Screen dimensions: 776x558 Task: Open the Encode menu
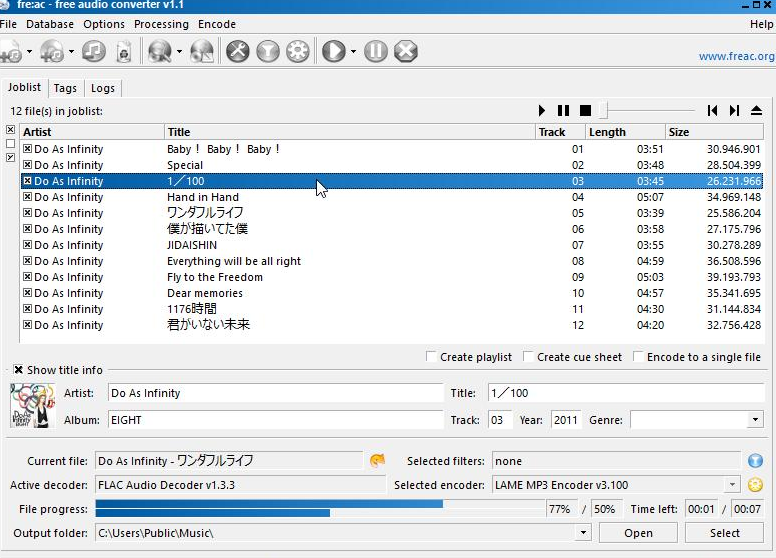(x=217, y=24)
